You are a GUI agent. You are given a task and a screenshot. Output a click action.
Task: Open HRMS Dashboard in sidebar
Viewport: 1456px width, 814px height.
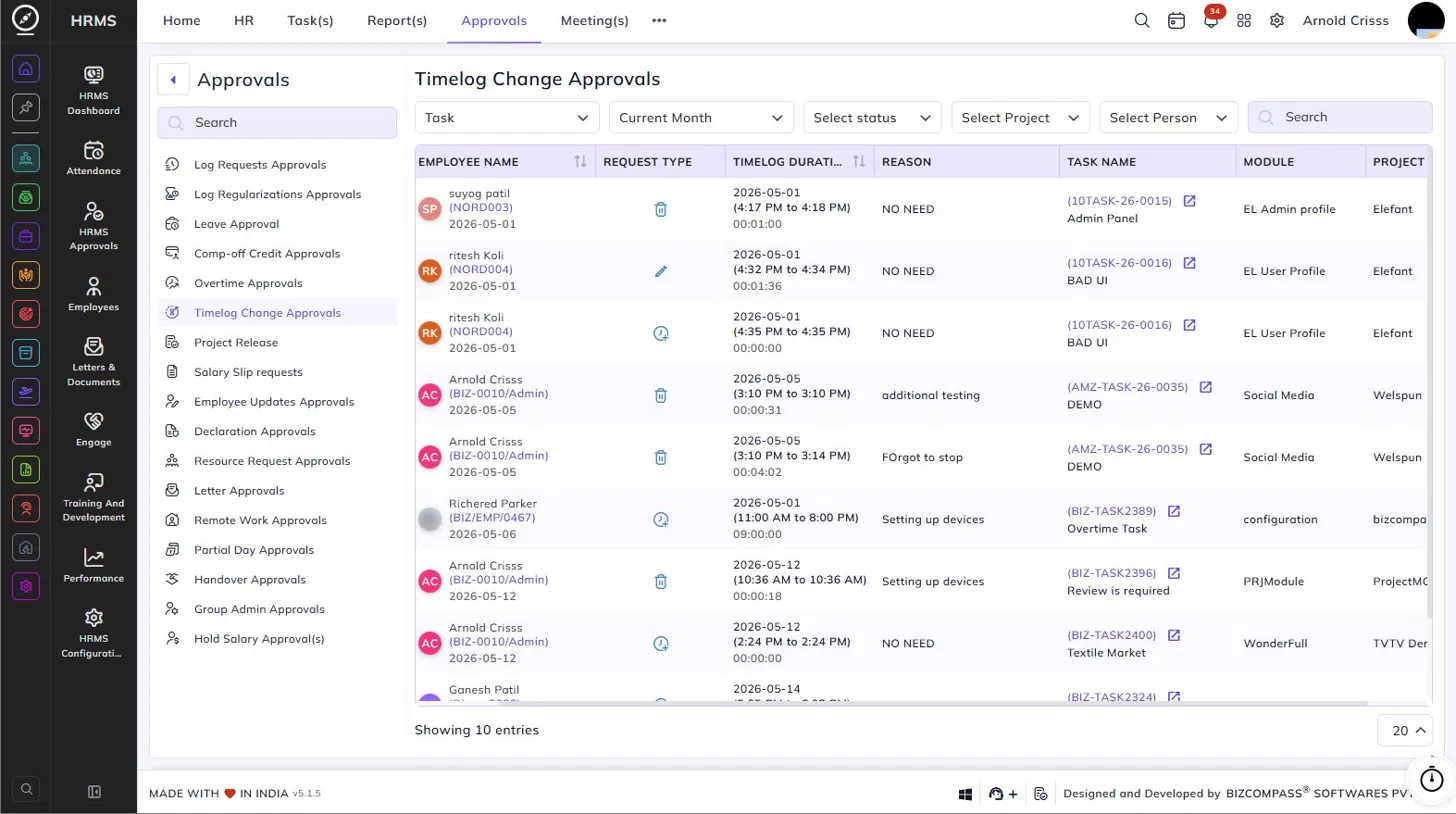point(94,90)
